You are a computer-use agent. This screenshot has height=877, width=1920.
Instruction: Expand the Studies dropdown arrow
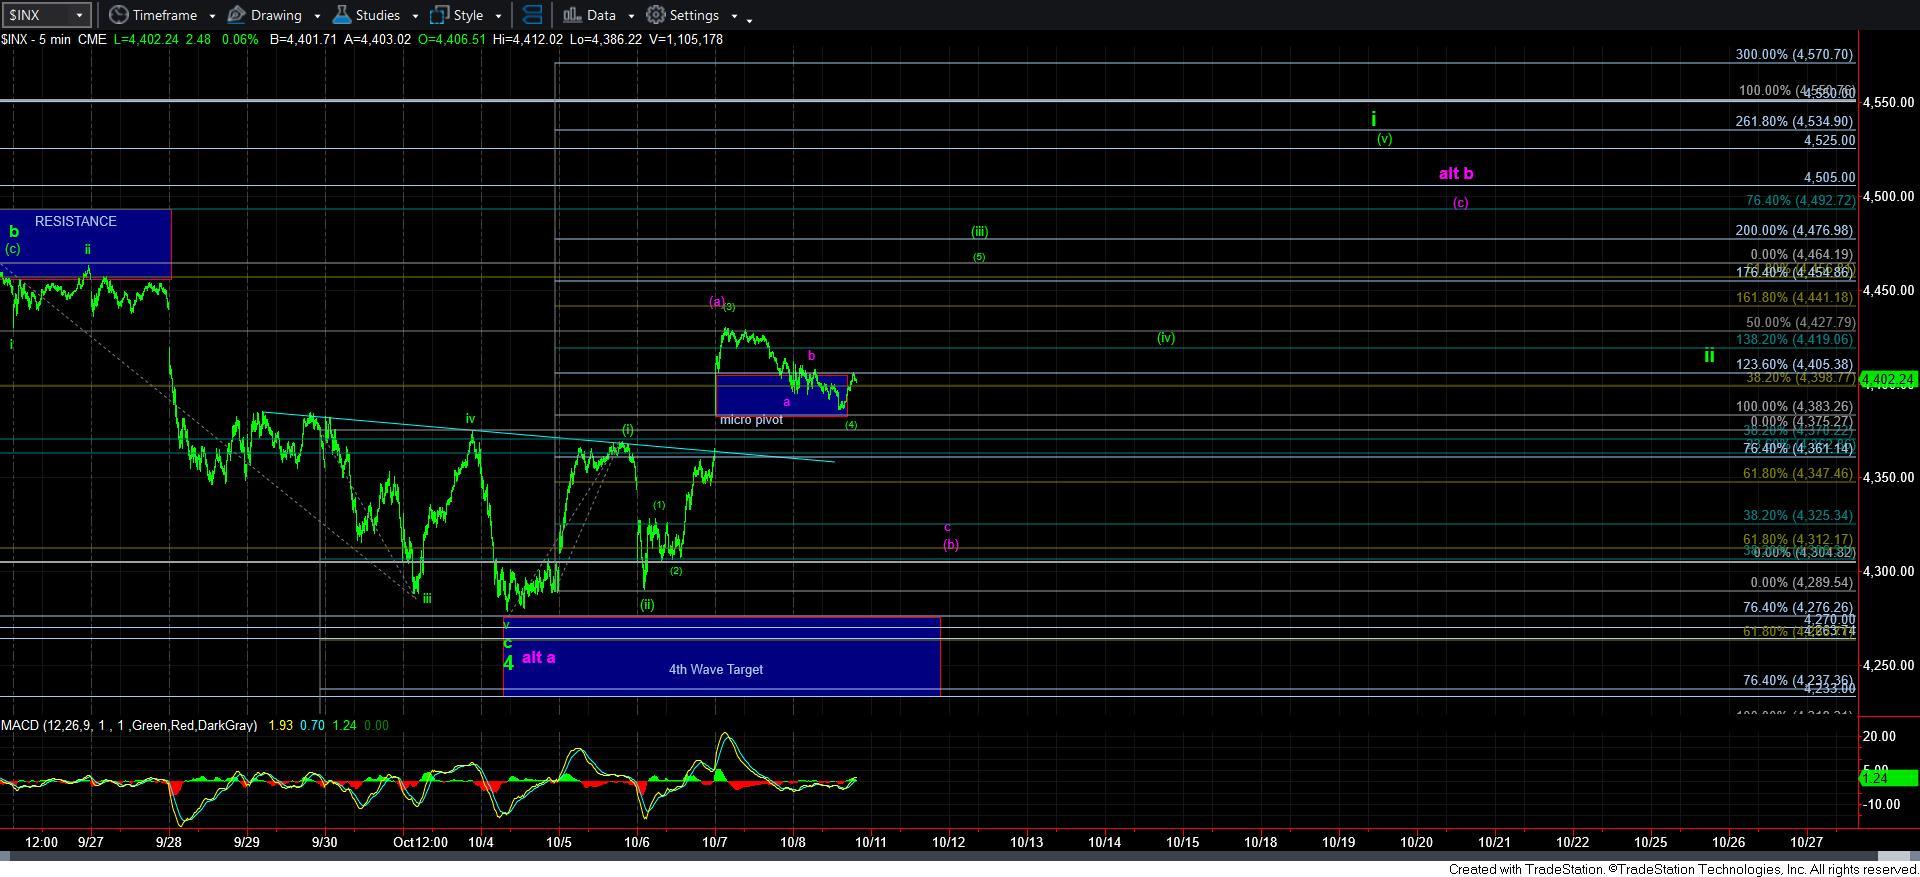tap(415, 16)
